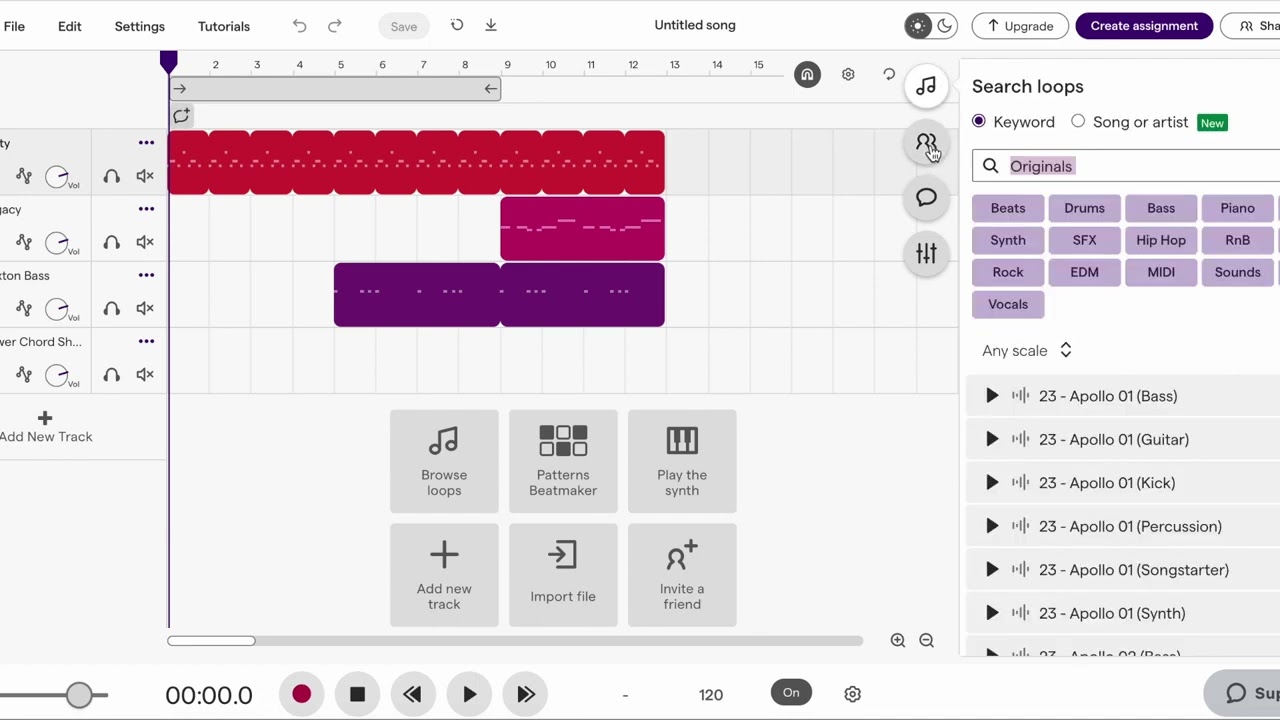Click Invite a friend tile

pos(682,575)
